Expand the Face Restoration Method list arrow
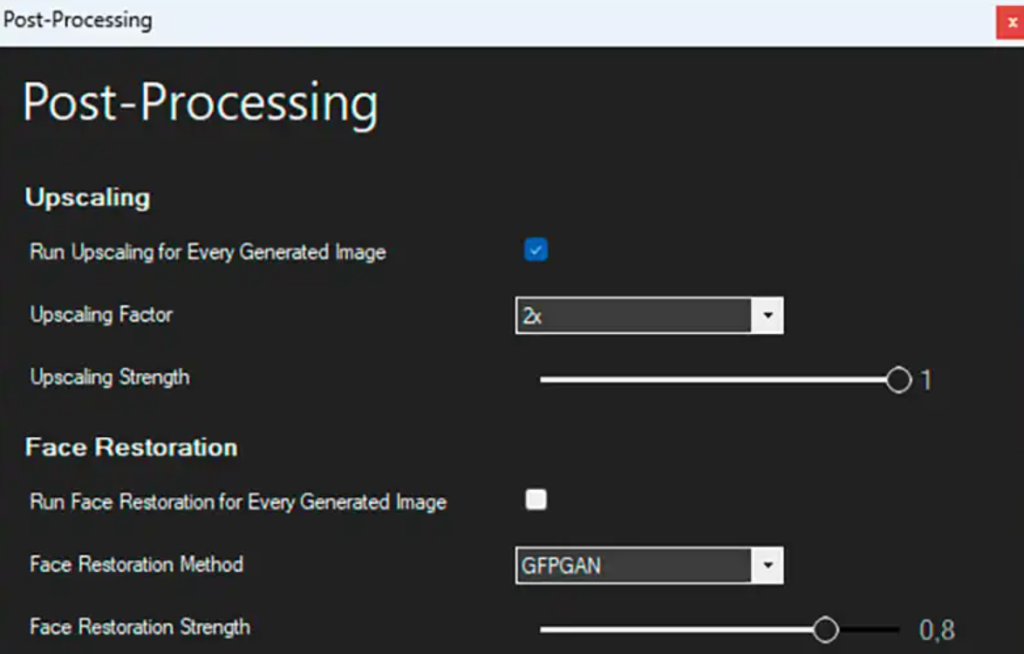Image resolution: width=1024 pixels, height=654 pixels. (x=768, y=565)
